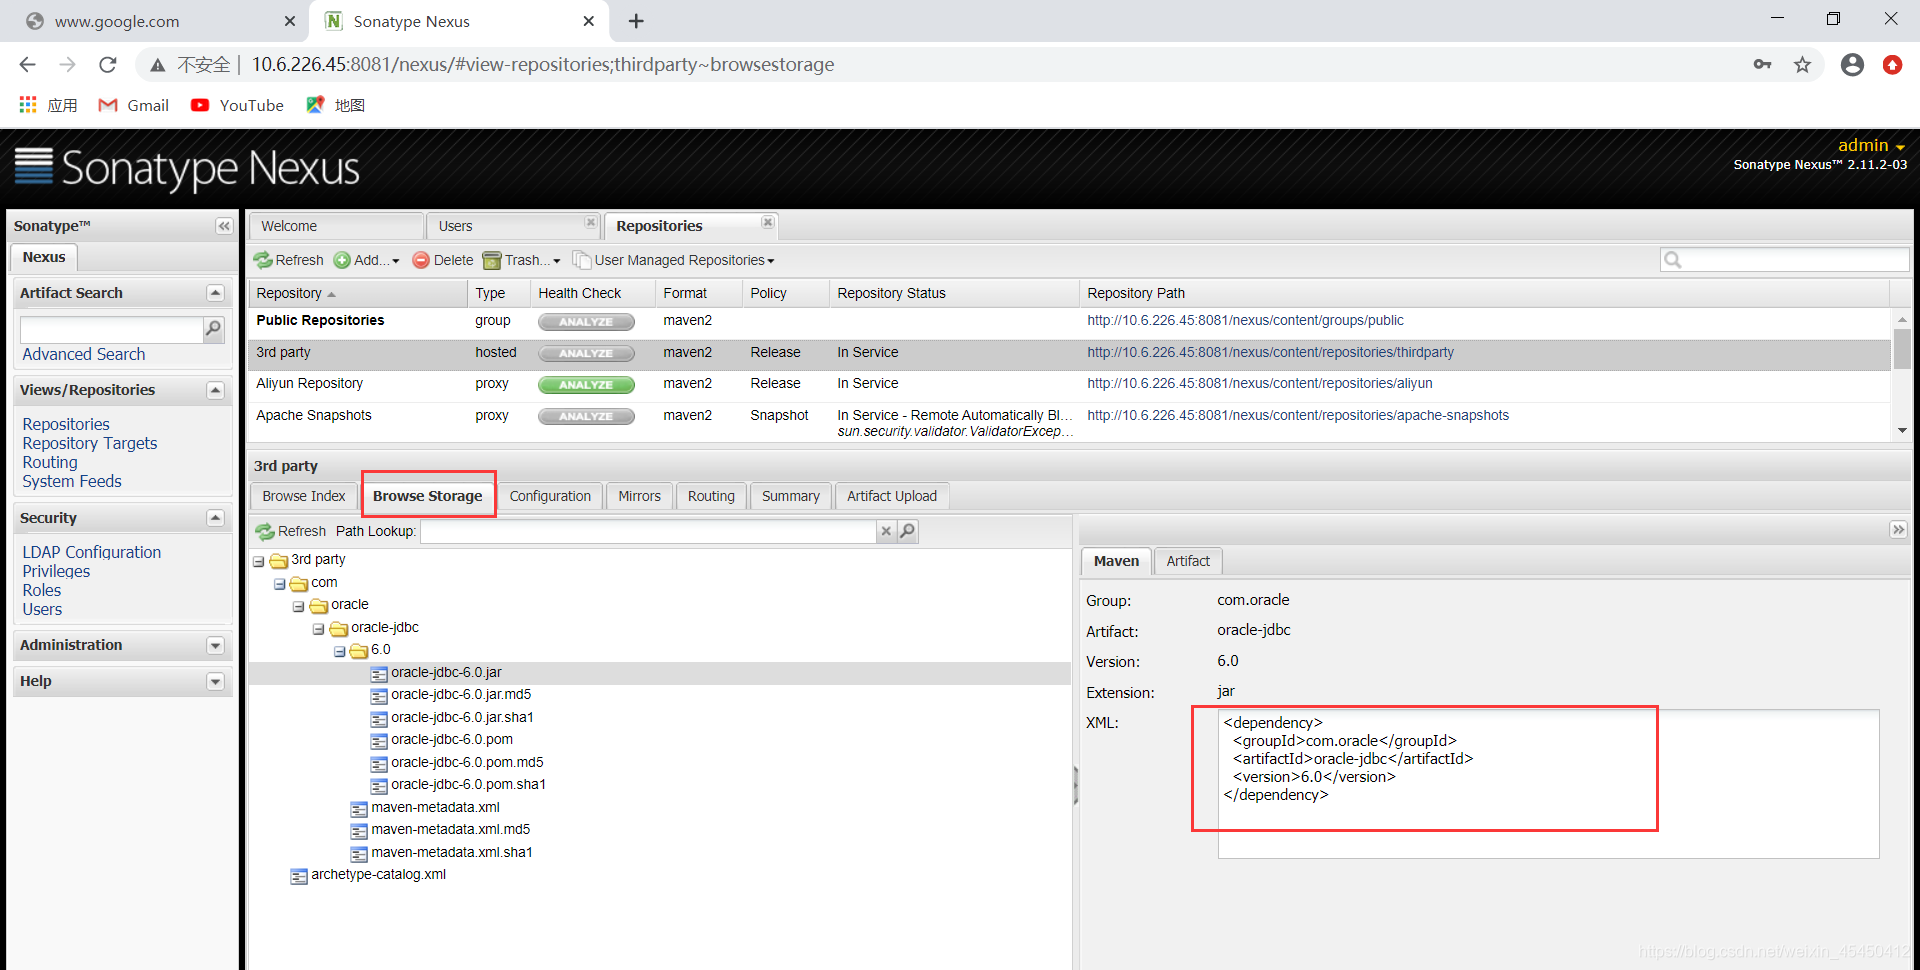Open the Routing tab in 3rd party panel

(711, 496)
